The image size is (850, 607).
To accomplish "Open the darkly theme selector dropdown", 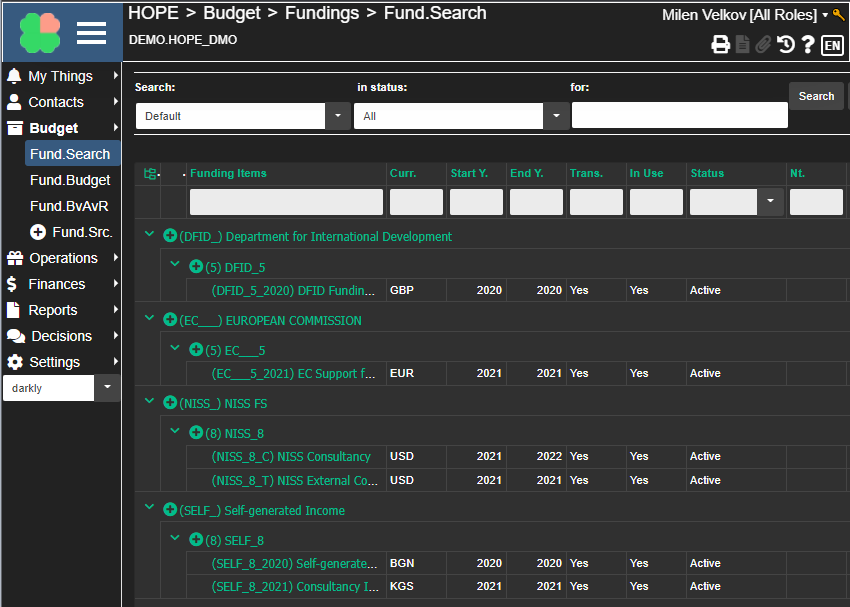I will tap(107, 387).
